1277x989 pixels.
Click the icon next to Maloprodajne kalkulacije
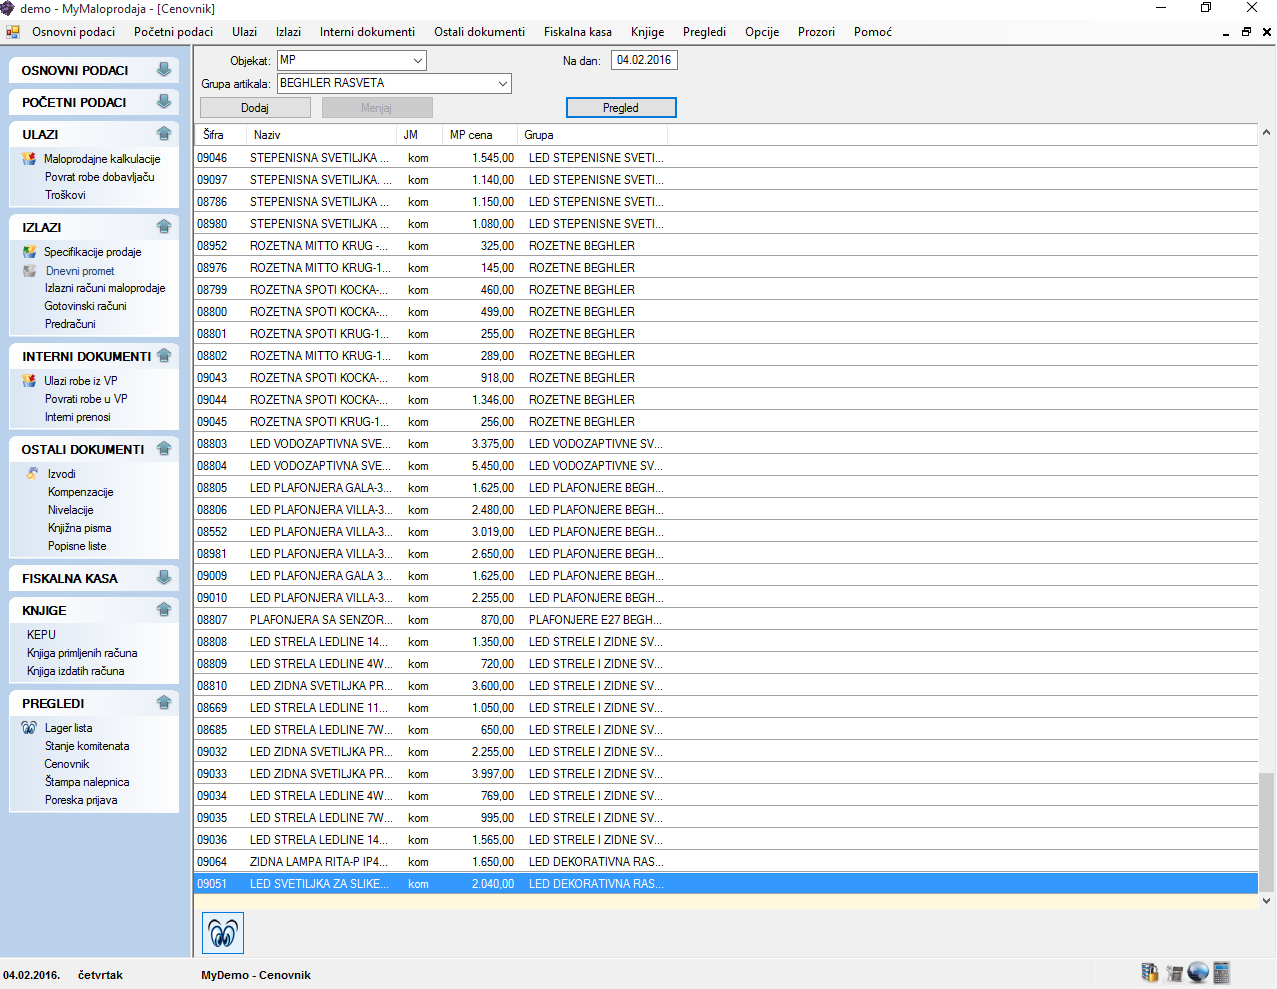pyautogui.click(x=29, y=159)
